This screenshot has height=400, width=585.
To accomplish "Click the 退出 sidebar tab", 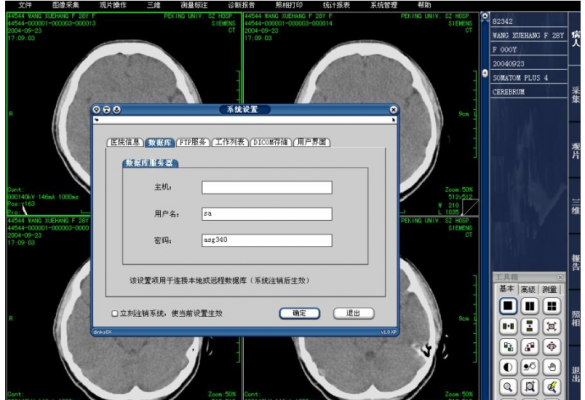I will 576,374.
